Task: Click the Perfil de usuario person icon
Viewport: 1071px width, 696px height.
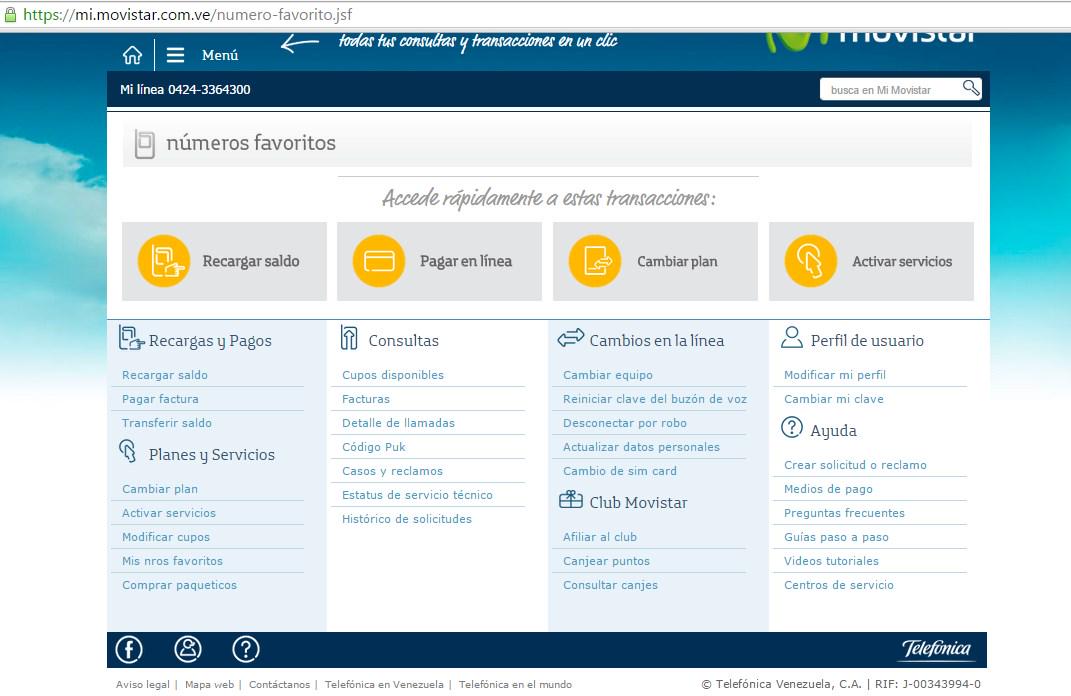Action: coord(792,337)
